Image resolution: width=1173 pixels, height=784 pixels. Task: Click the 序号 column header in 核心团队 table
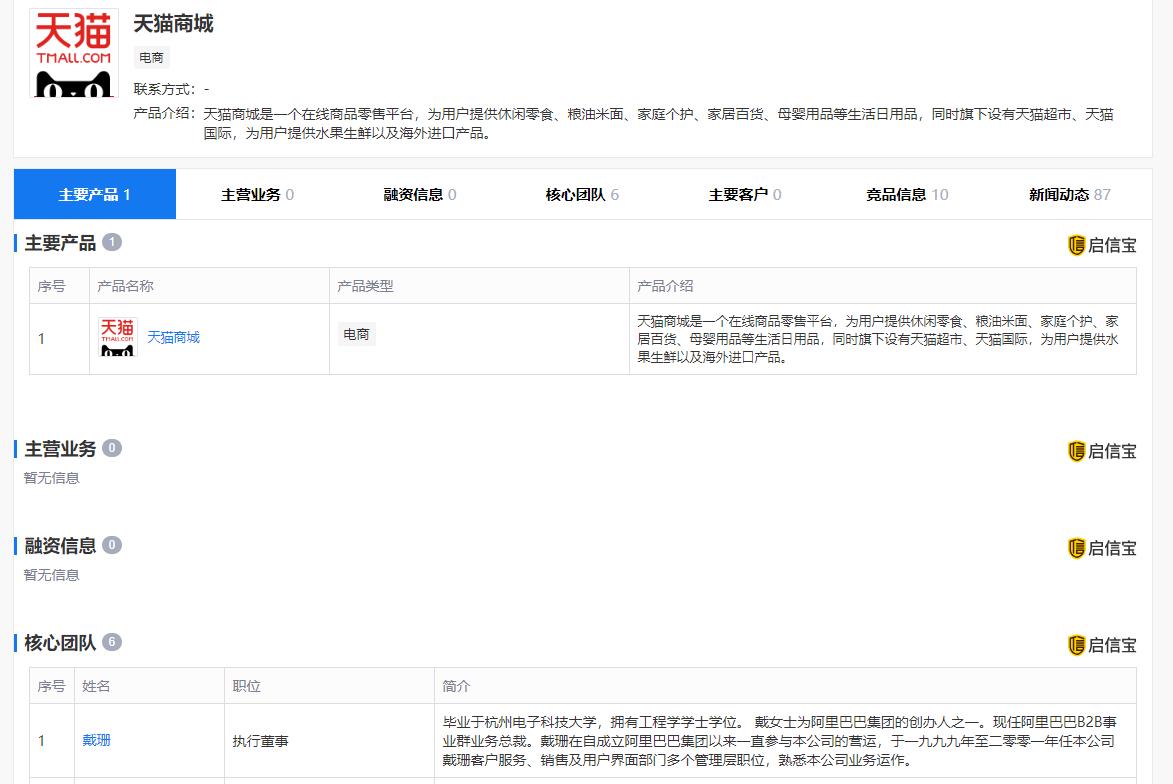coord(52,686)
